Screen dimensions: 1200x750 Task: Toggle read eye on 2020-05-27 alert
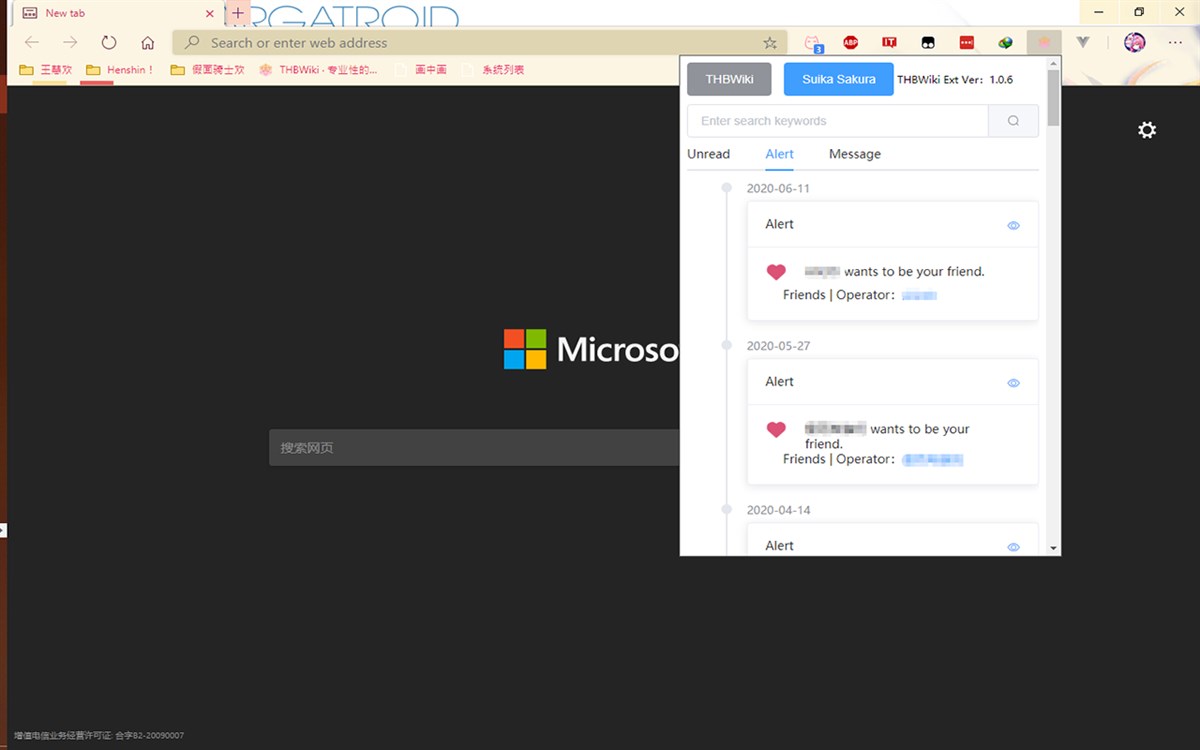1013,383
